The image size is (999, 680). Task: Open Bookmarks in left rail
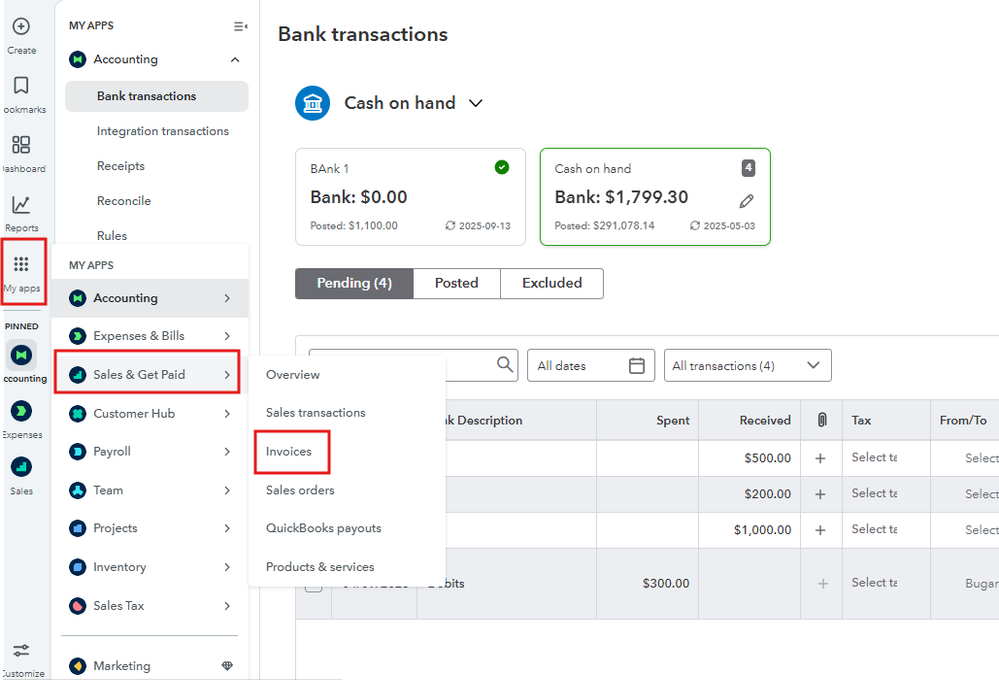21,85
